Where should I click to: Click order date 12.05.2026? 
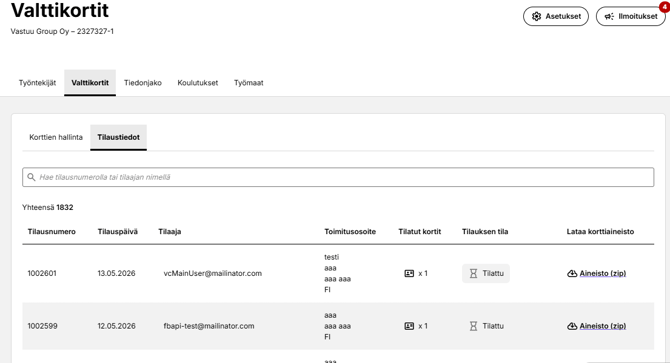tap(116, 326)
